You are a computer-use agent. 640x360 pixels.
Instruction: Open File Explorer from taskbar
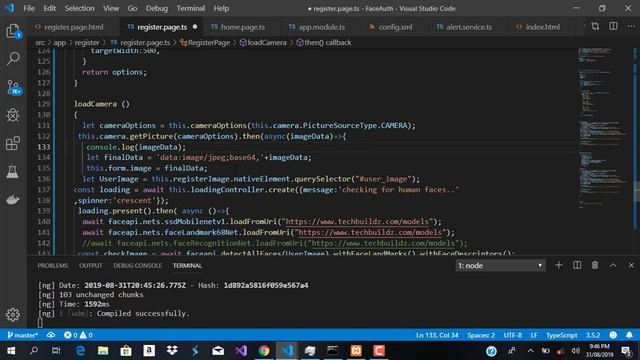point(103,351)
